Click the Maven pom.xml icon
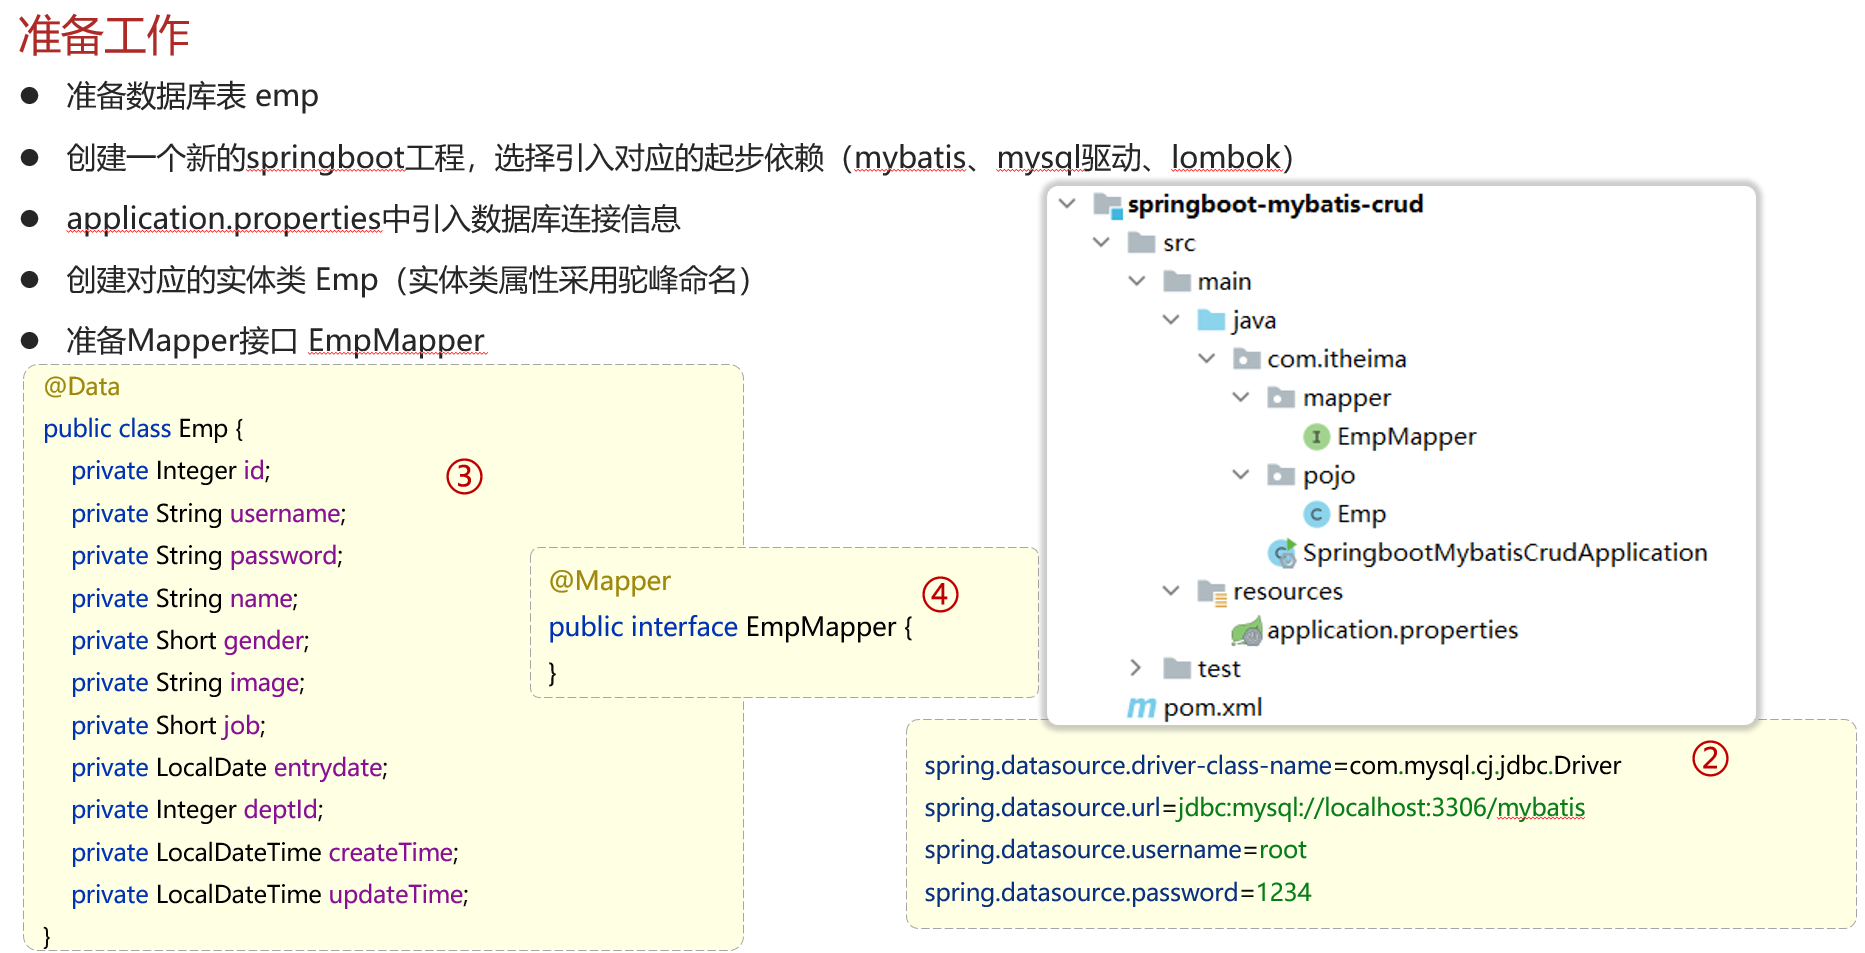The image size is (1865, 953). click(1141, 708)
